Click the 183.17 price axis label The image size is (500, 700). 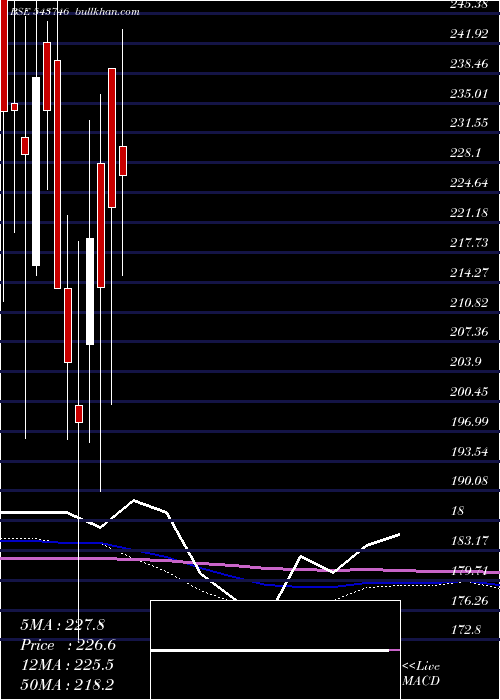click(469, 542)
